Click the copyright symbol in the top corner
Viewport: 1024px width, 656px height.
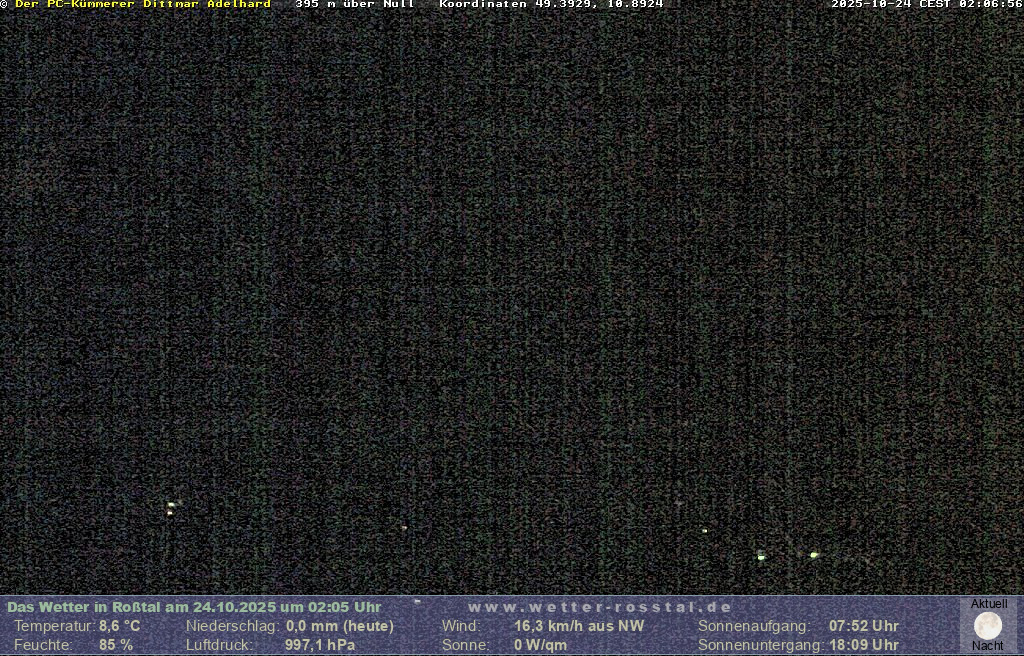tap(4, 5)
